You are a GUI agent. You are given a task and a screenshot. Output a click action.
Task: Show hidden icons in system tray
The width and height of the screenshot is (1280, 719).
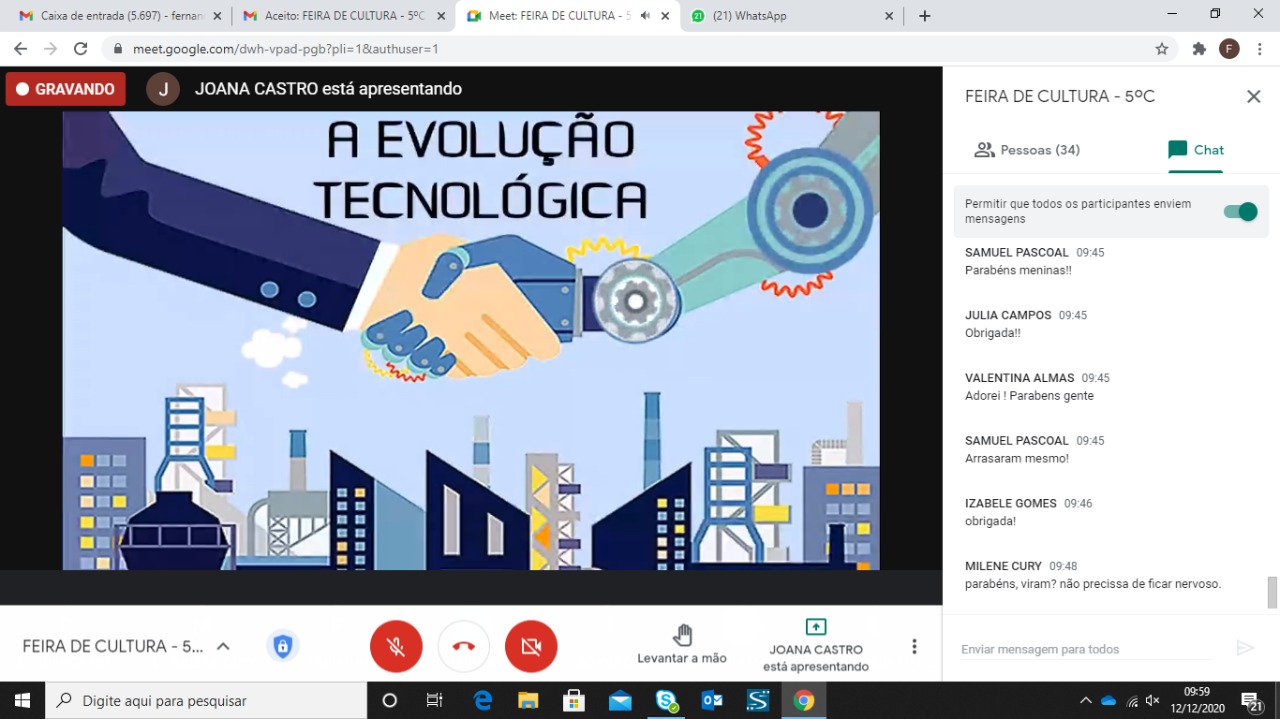pos(1085,701)
